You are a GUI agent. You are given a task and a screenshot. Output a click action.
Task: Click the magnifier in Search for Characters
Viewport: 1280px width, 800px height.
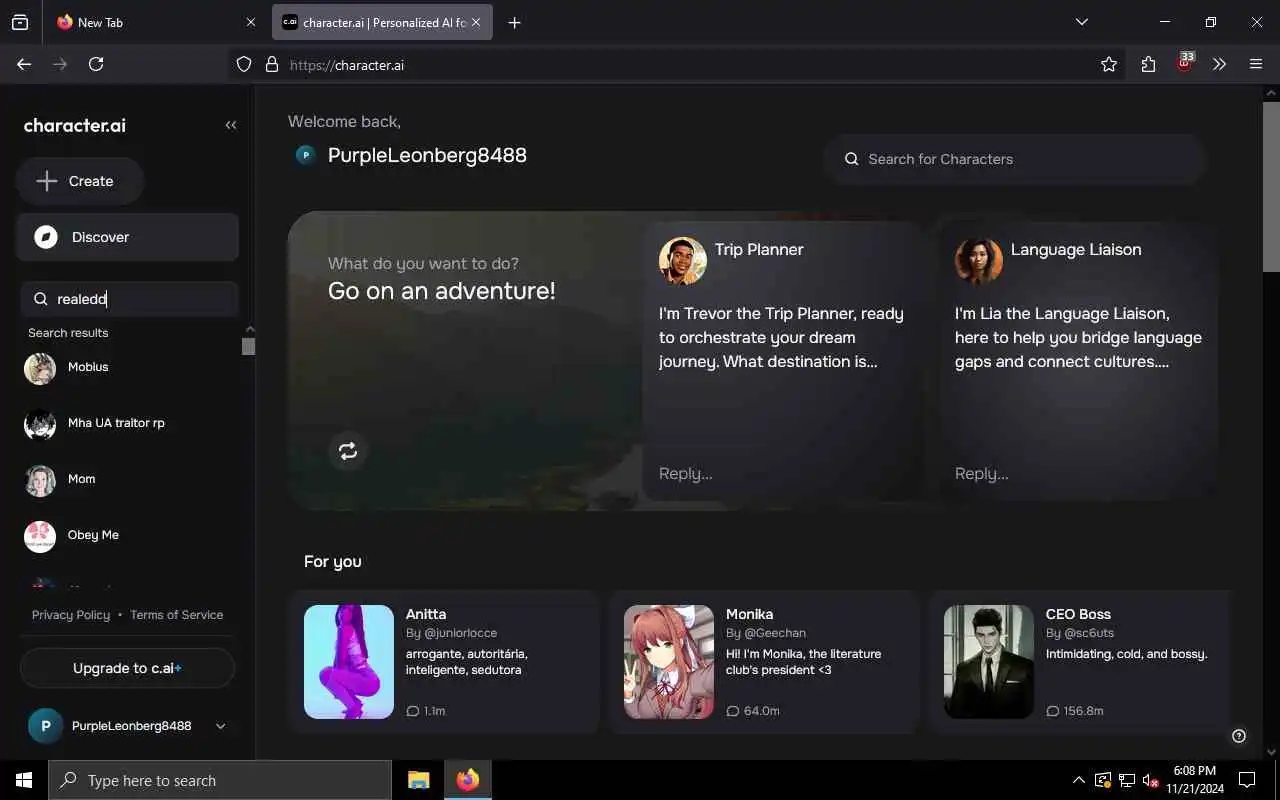(x=852, y=159)
